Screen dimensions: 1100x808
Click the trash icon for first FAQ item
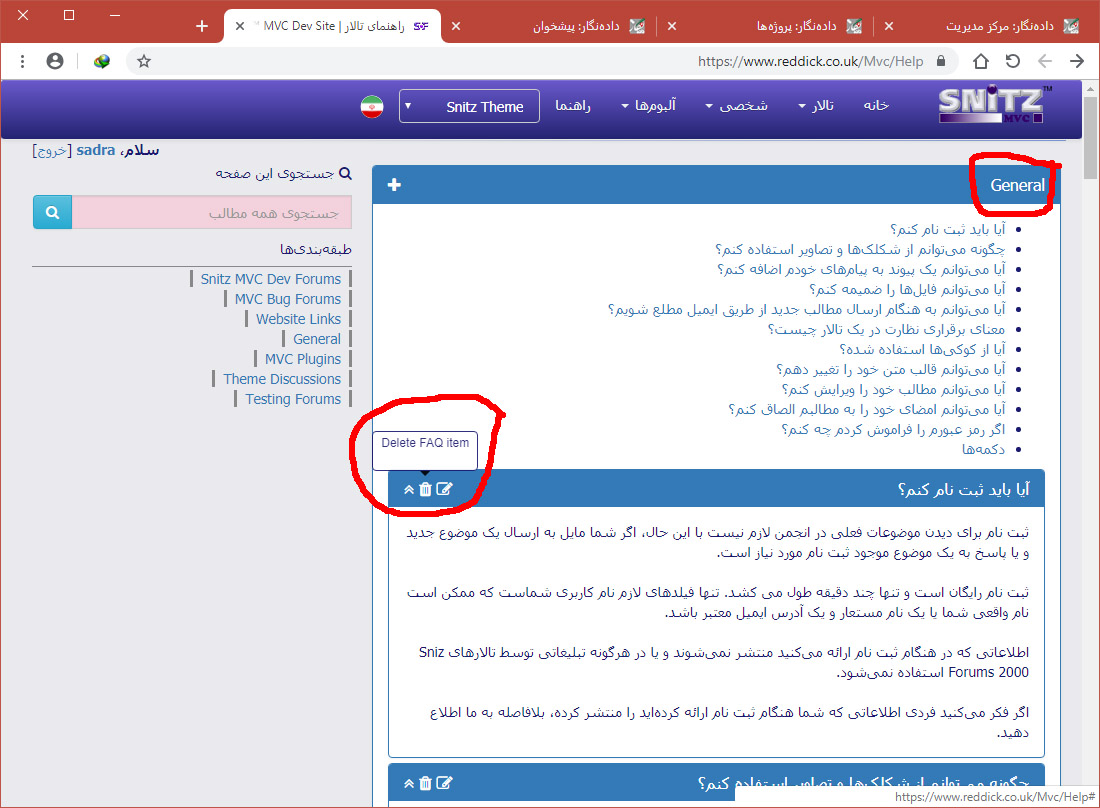425,489
